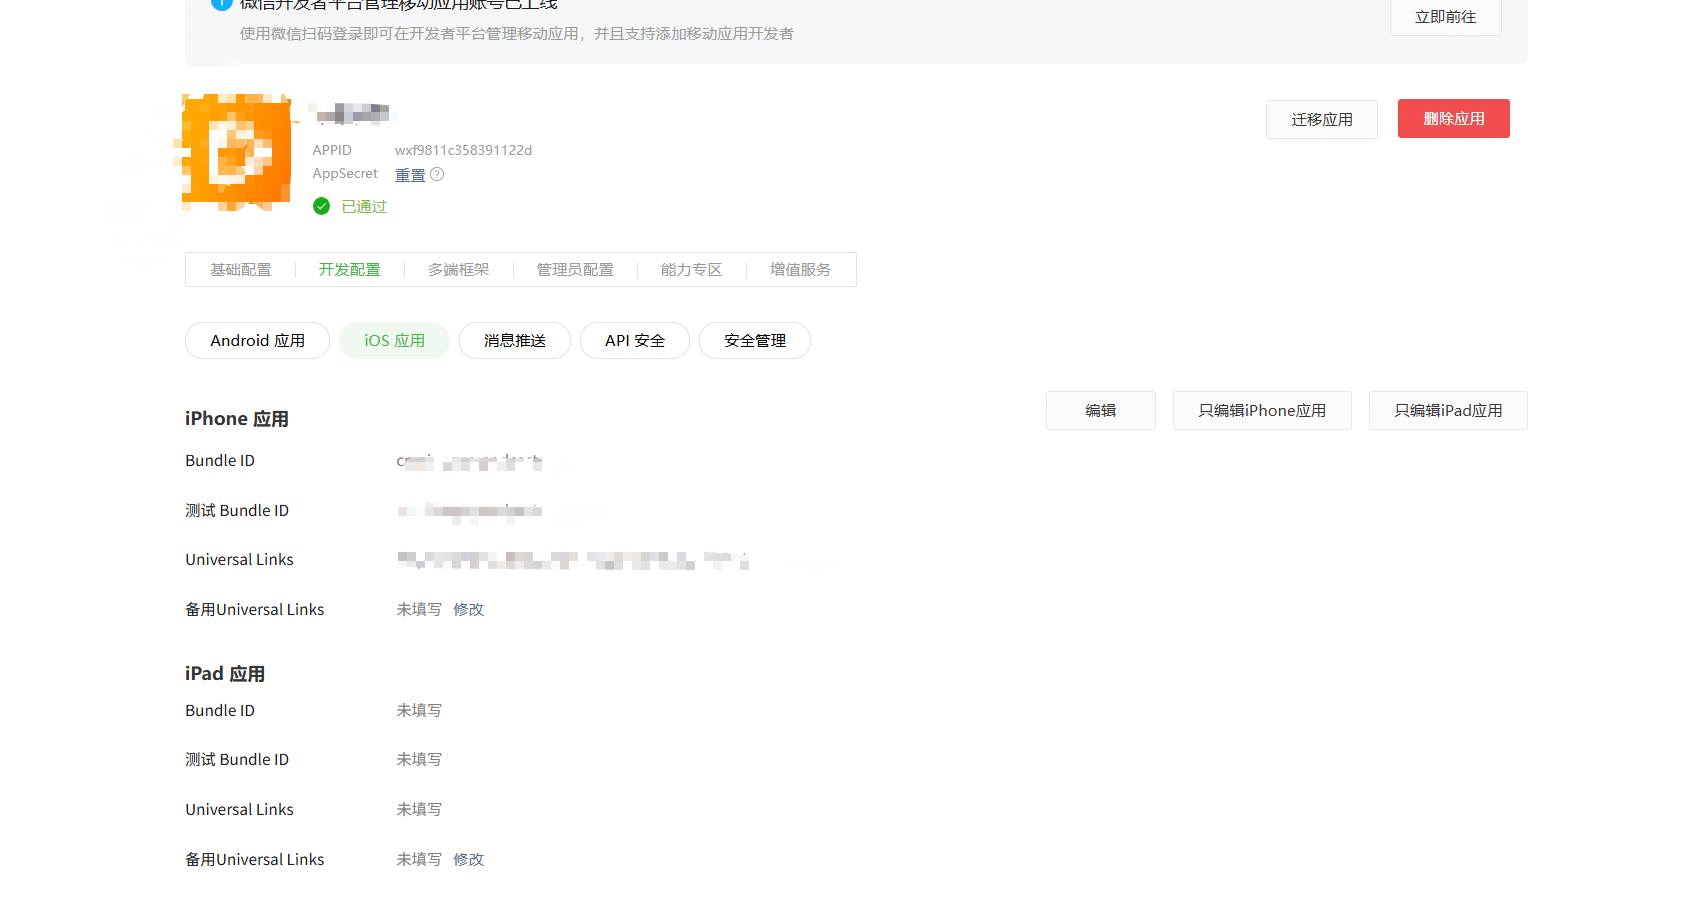Click the 只编辑iPhone应用 button
Screen dimensions: 1699x915
1261,411
